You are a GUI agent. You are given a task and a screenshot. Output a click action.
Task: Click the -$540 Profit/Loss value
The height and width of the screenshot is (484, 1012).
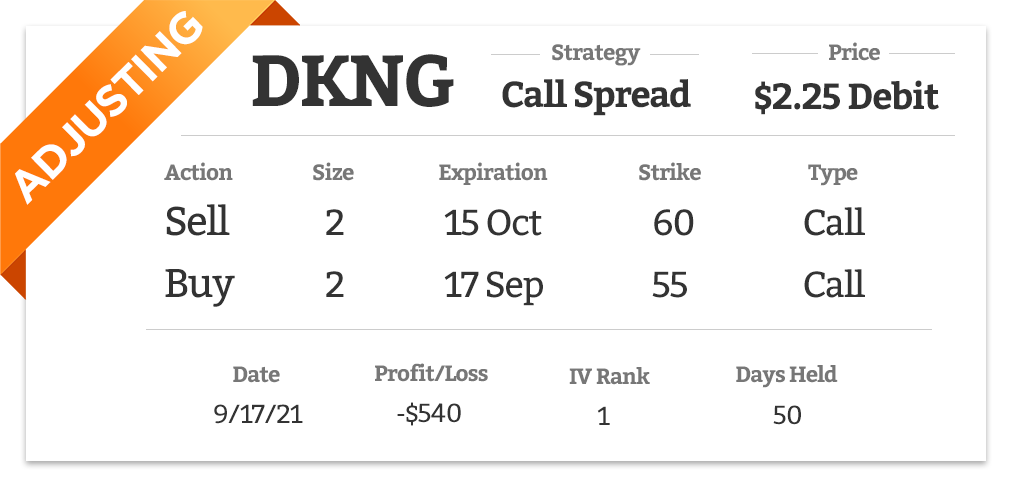click(x=429, y=413)
